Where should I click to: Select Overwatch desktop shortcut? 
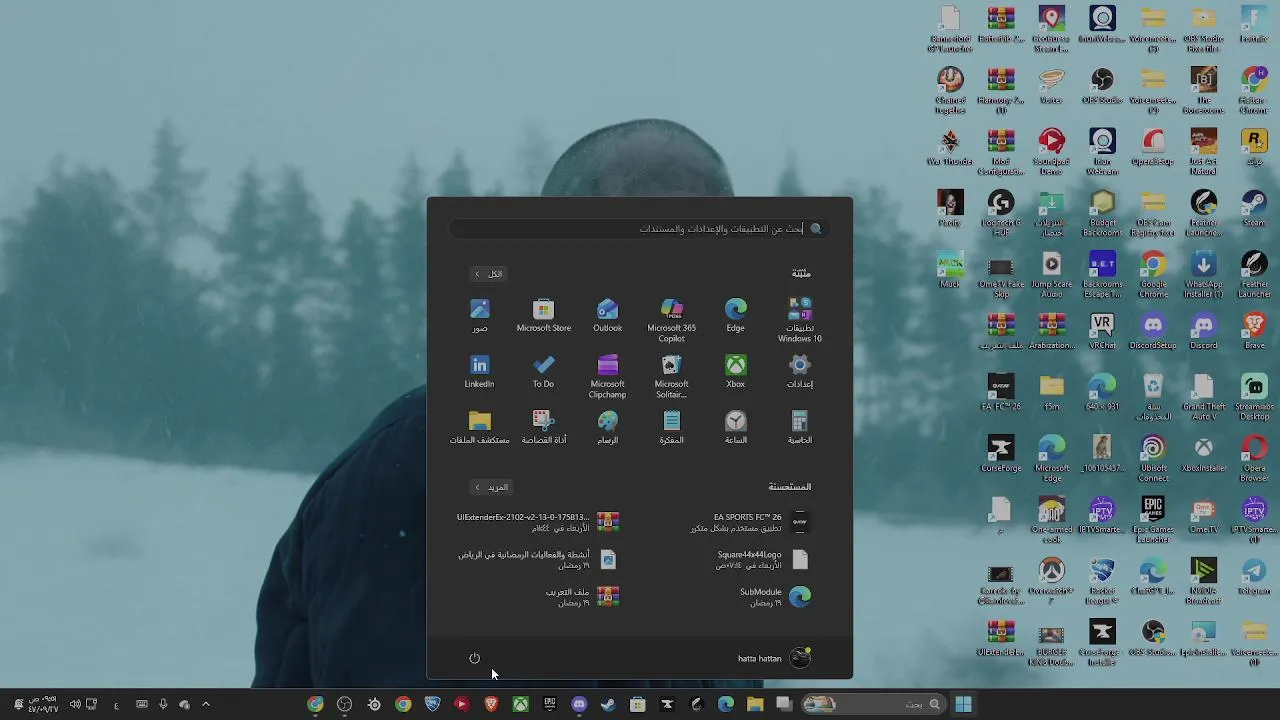(1051, 580)
